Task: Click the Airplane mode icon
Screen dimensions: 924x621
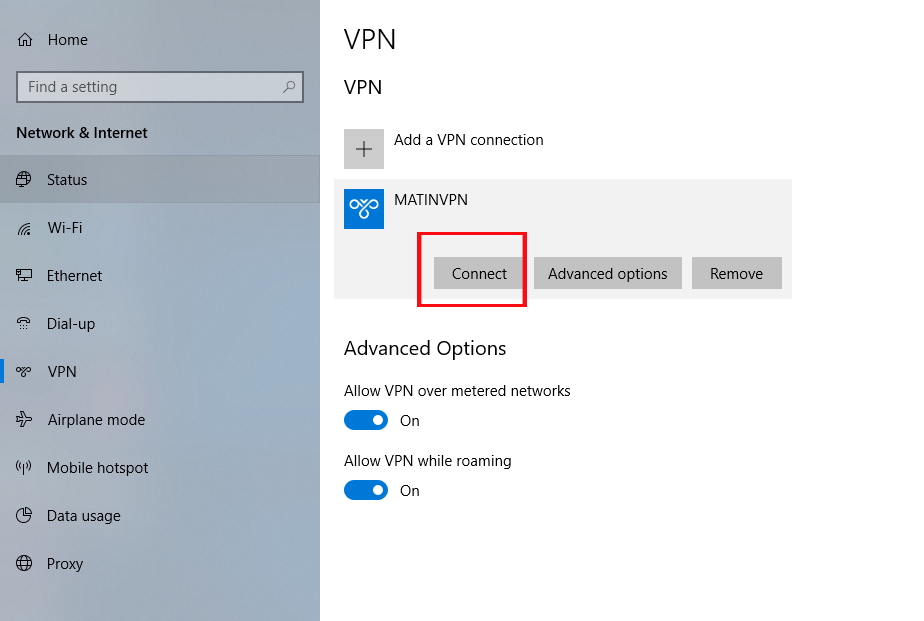Action: click(25, 420)
